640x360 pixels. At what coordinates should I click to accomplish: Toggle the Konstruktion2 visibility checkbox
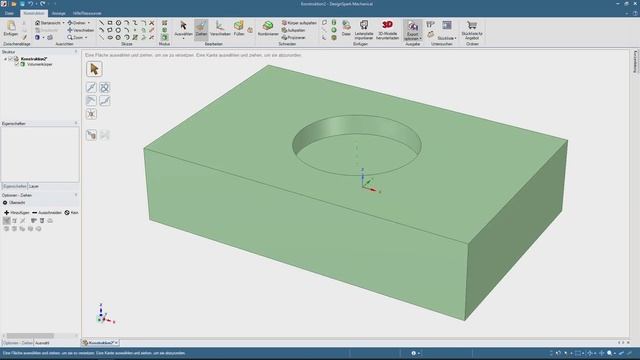(x=11, y=59)
